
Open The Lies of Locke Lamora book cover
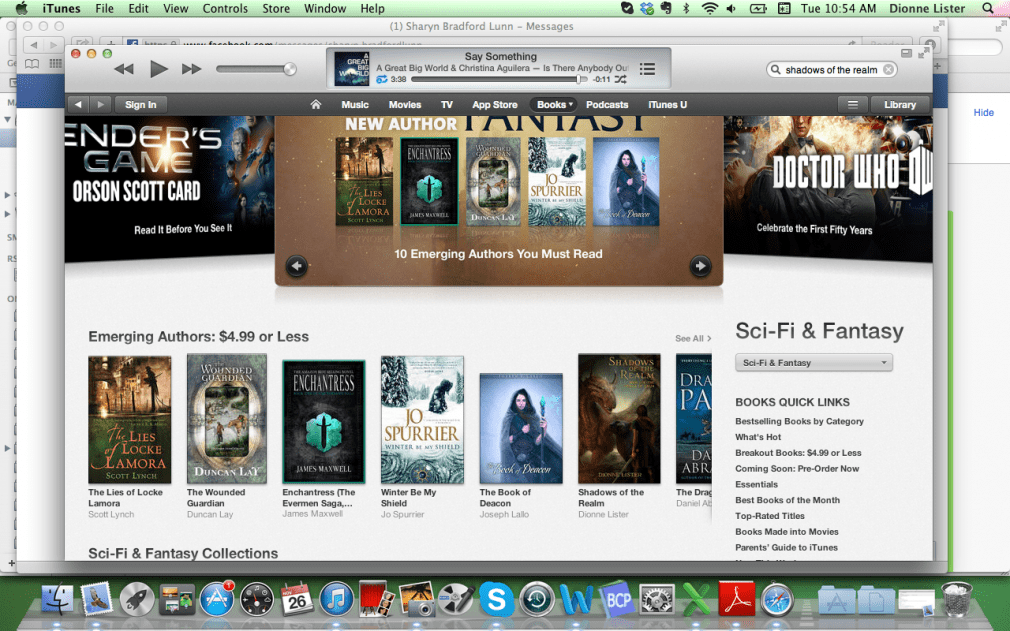[x=129, y=419]
